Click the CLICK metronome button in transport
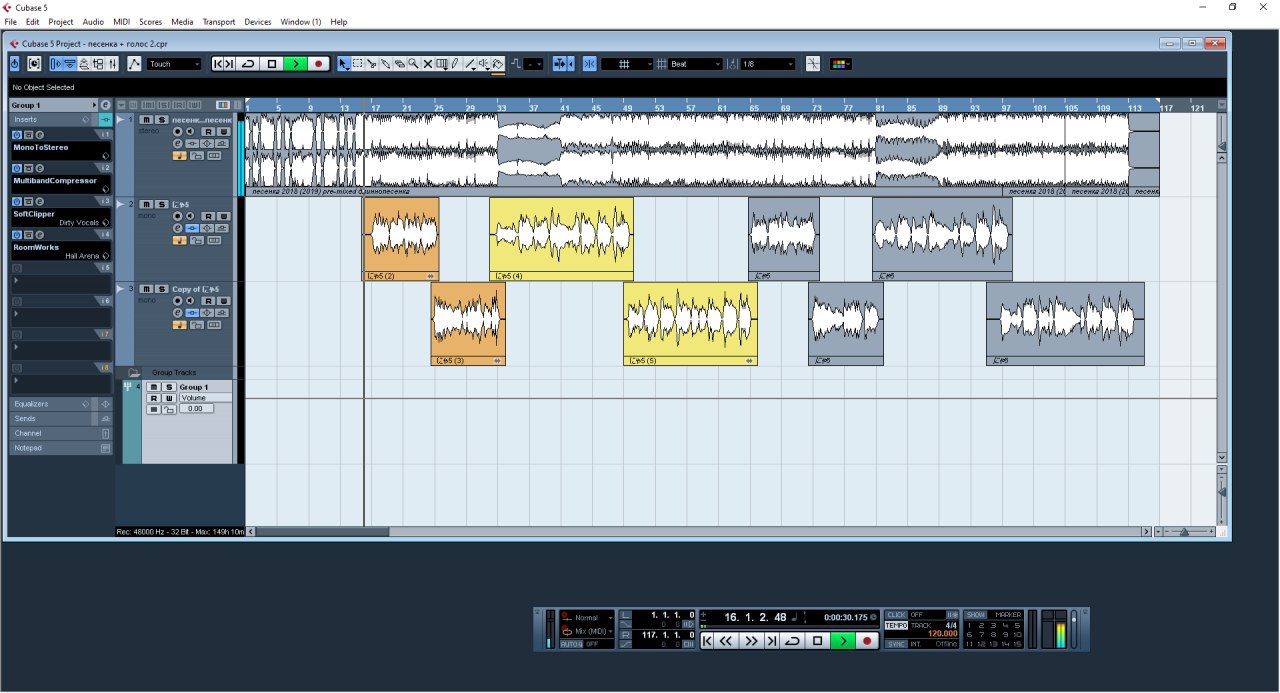The image size is (1280, 693). tap(896, 615)
